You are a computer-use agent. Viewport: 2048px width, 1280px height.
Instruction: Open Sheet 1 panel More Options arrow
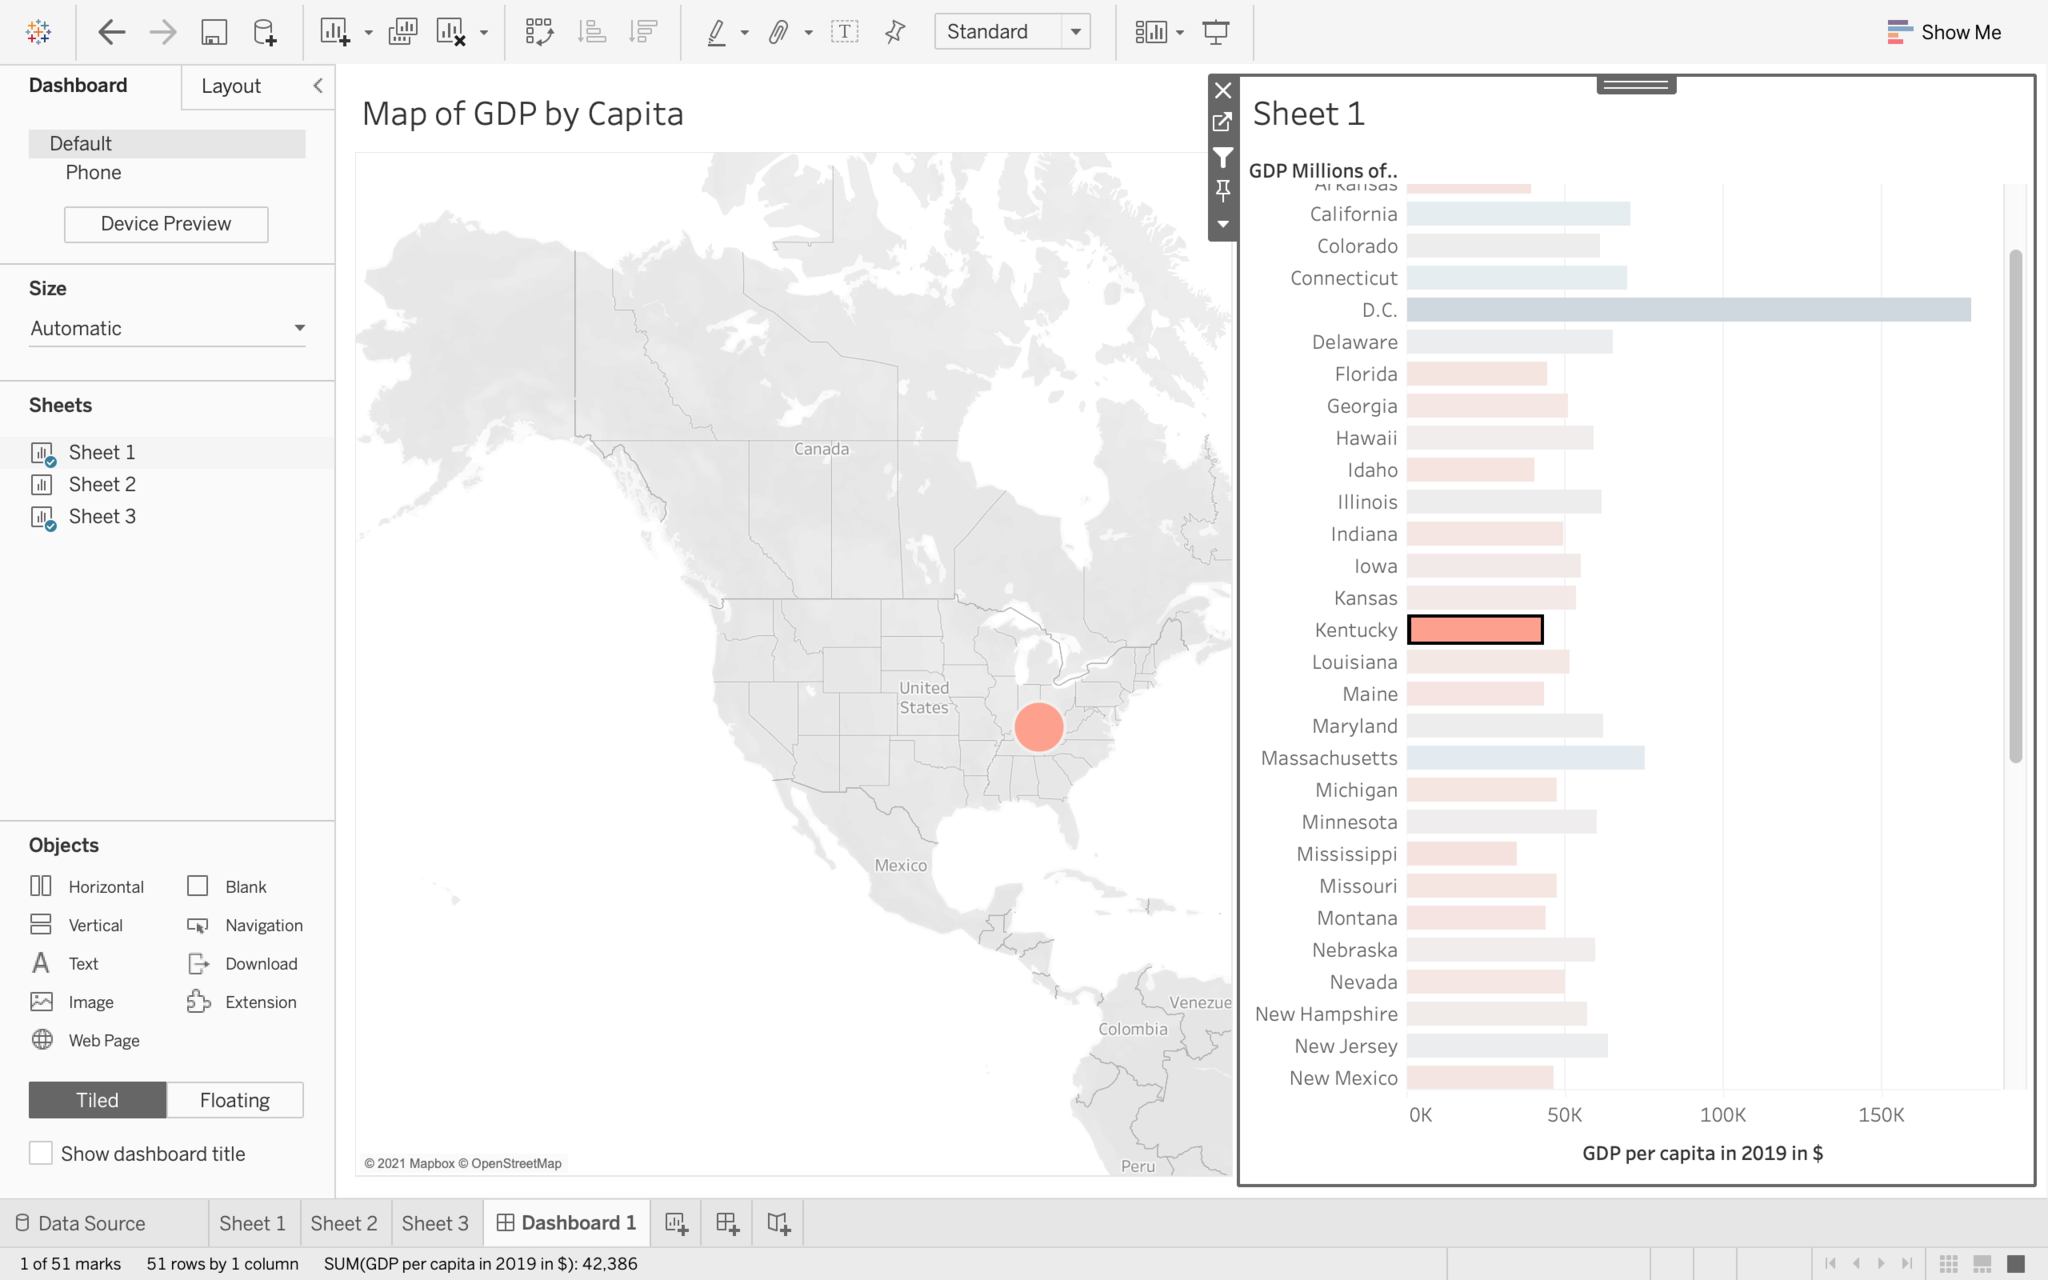click(x=1222, y=224)
